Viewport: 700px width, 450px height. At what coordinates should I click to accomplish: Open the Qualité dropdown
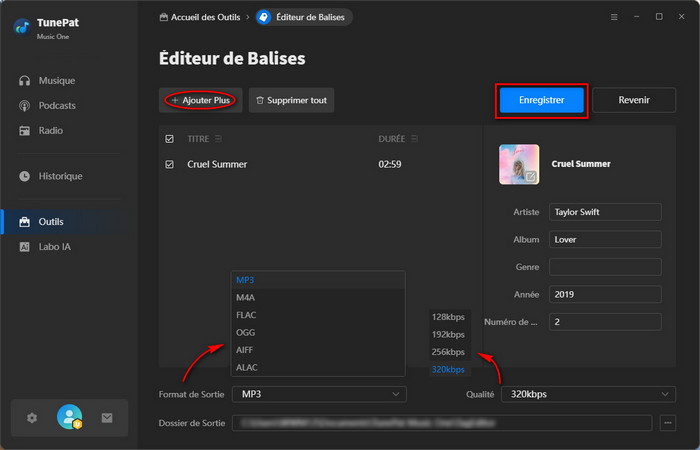(588, 395)
